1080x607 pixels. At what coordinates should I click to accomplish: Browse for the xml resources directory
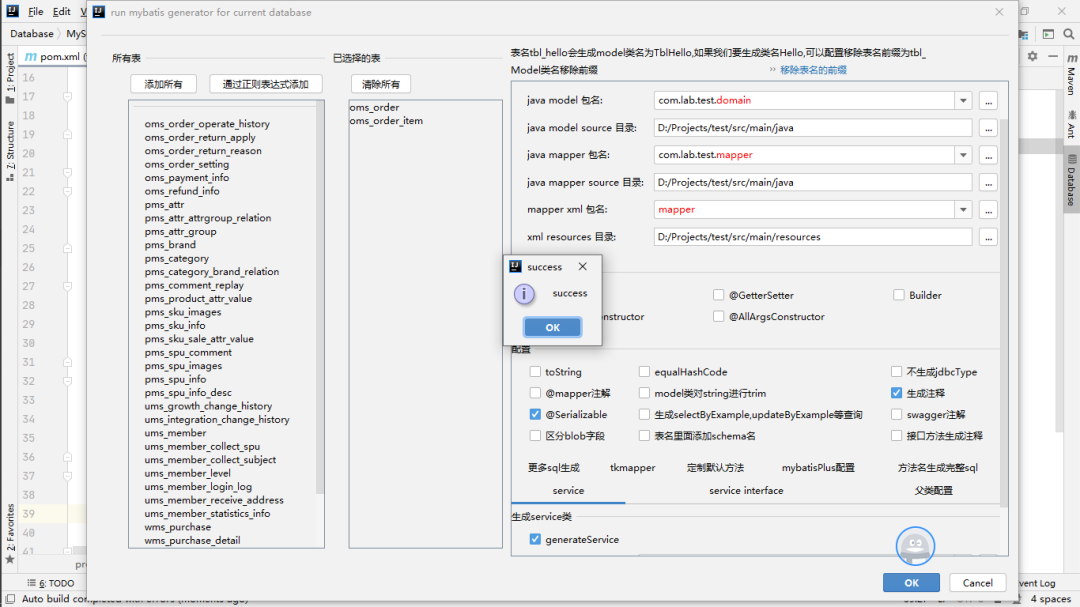point(988,237)
